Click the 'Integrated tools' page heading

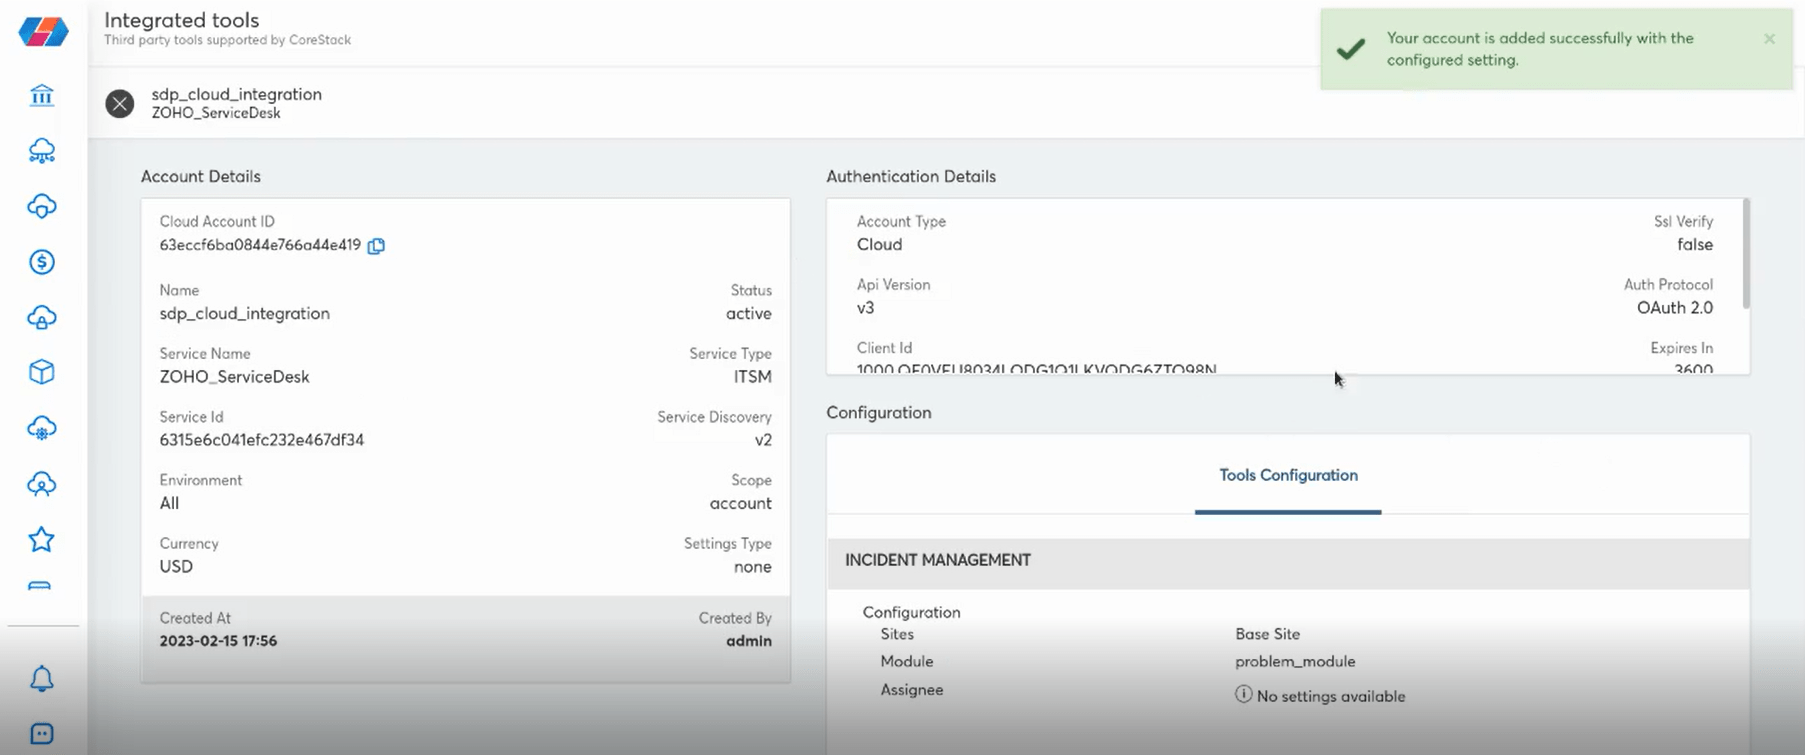pyautogui.click(x=182, y=20)
